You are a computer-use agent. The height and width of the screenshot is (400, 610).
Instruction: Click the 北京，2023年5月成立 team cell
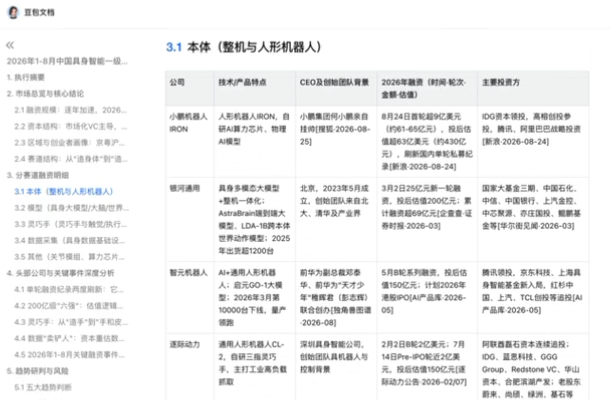coord(336,220)
